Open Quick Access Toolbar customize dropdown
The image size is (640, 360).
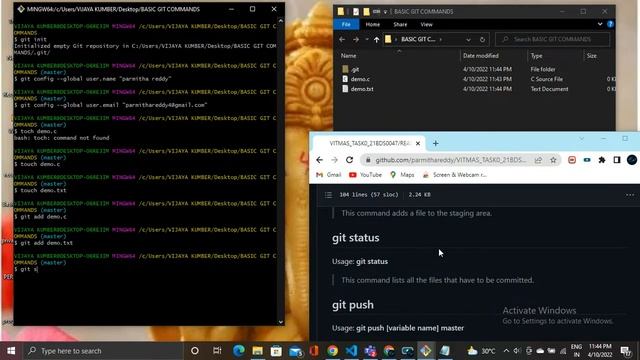click(385, 11)
